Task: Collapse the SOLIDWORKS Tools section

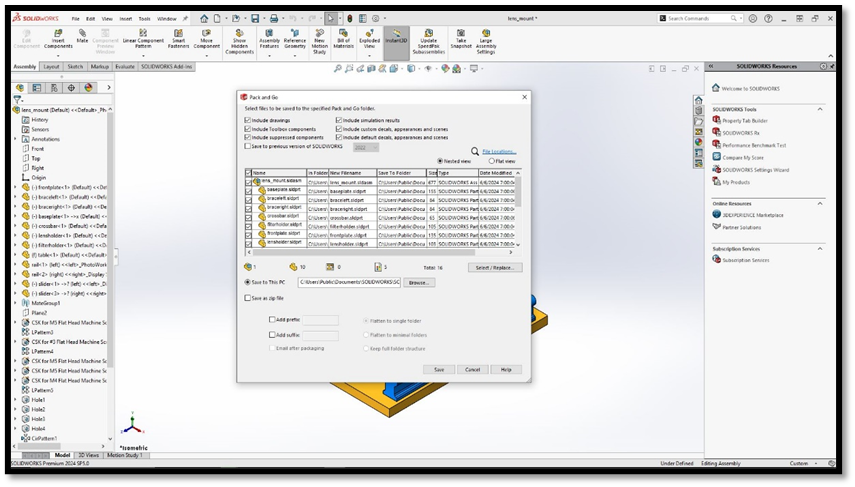Action: coord(820,110)
